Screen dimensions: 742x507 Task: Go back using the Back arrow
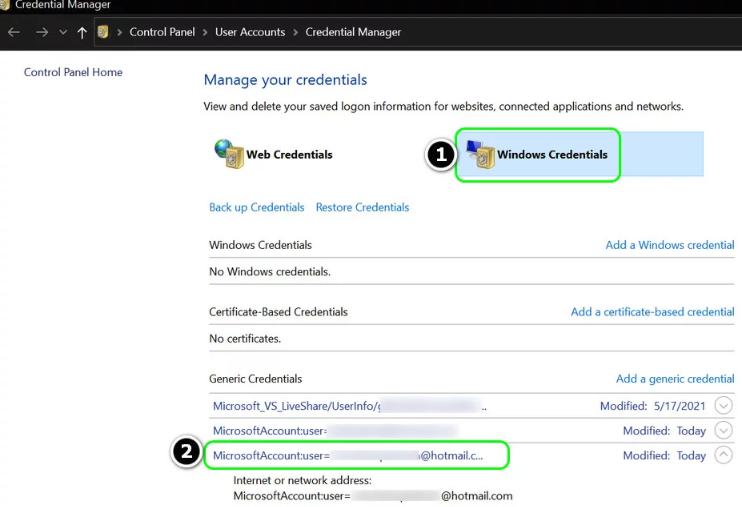pos(14,32)
